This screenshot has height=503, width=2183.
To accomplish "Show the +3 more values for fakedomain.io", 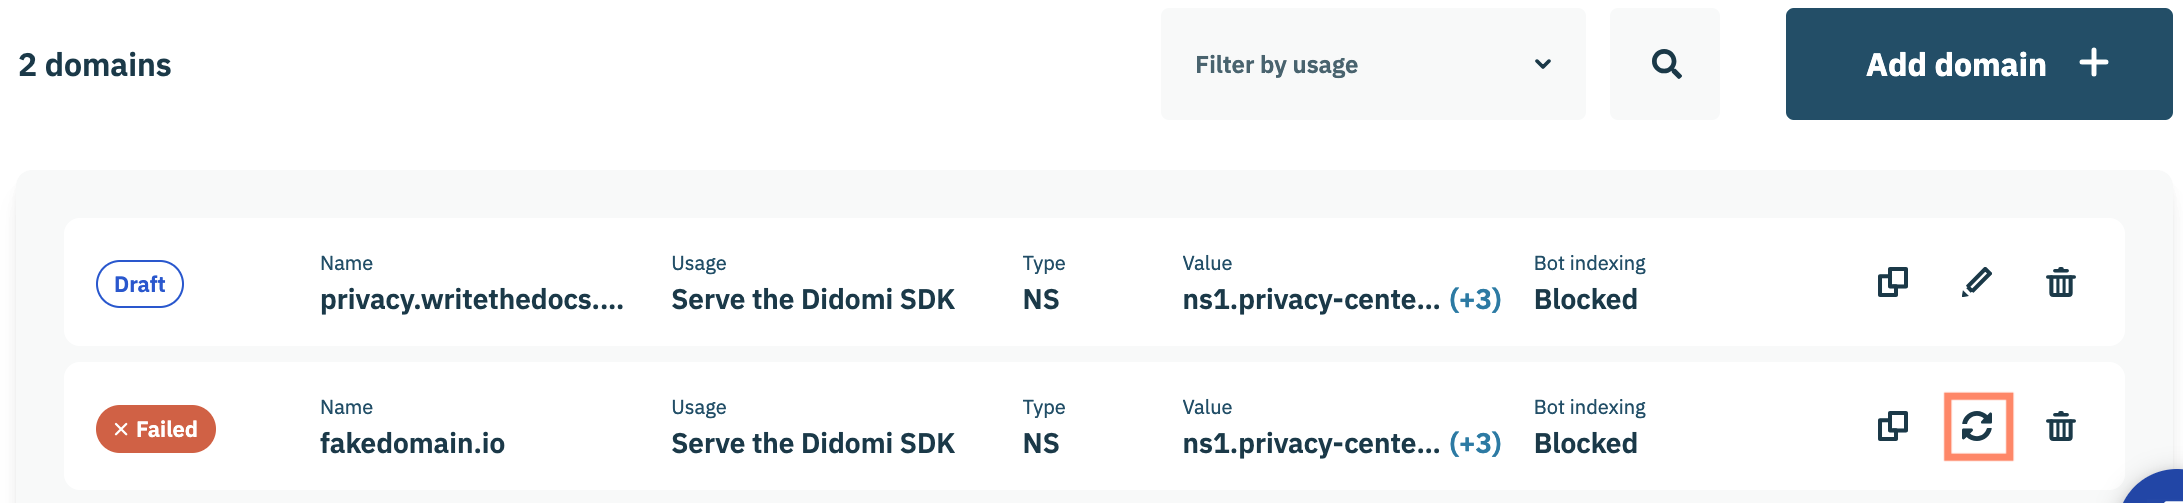I will [x=1475, y=443].
